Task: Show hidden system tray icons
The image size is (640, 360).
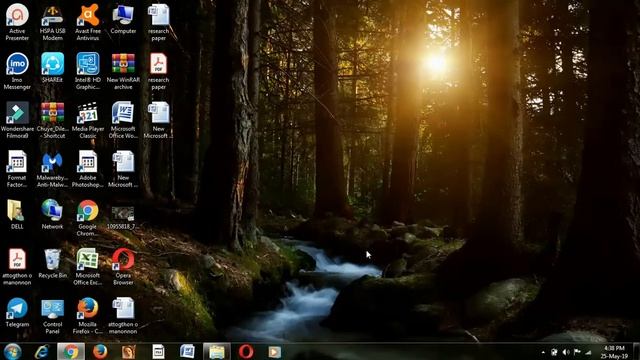Action: pyautogui.click(x=543, y=352)
